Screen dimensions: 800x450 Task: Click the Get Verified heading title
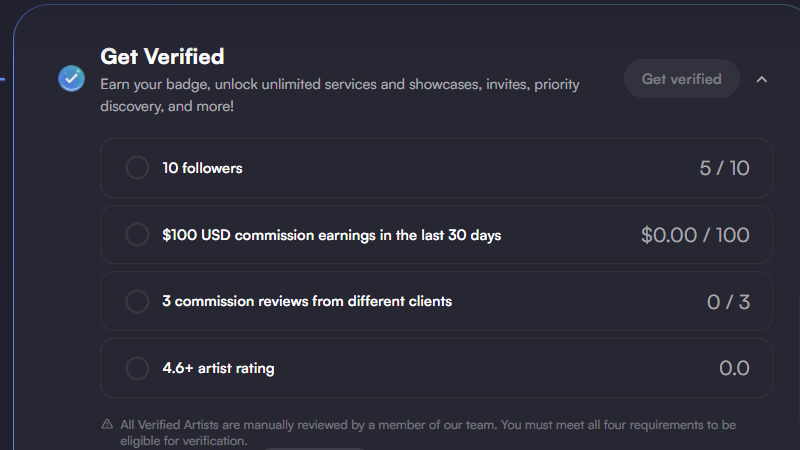pos(162,56)
